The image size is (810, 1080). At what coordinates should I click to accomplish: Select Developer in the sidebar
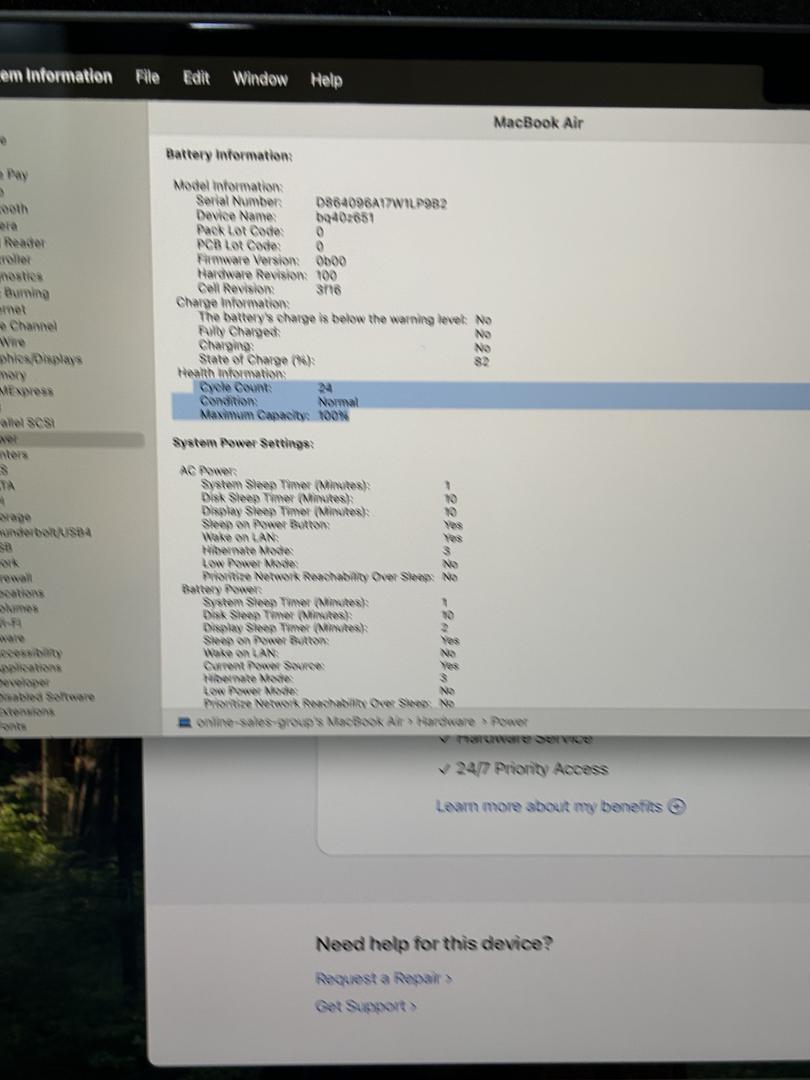[x=25, y=682]
